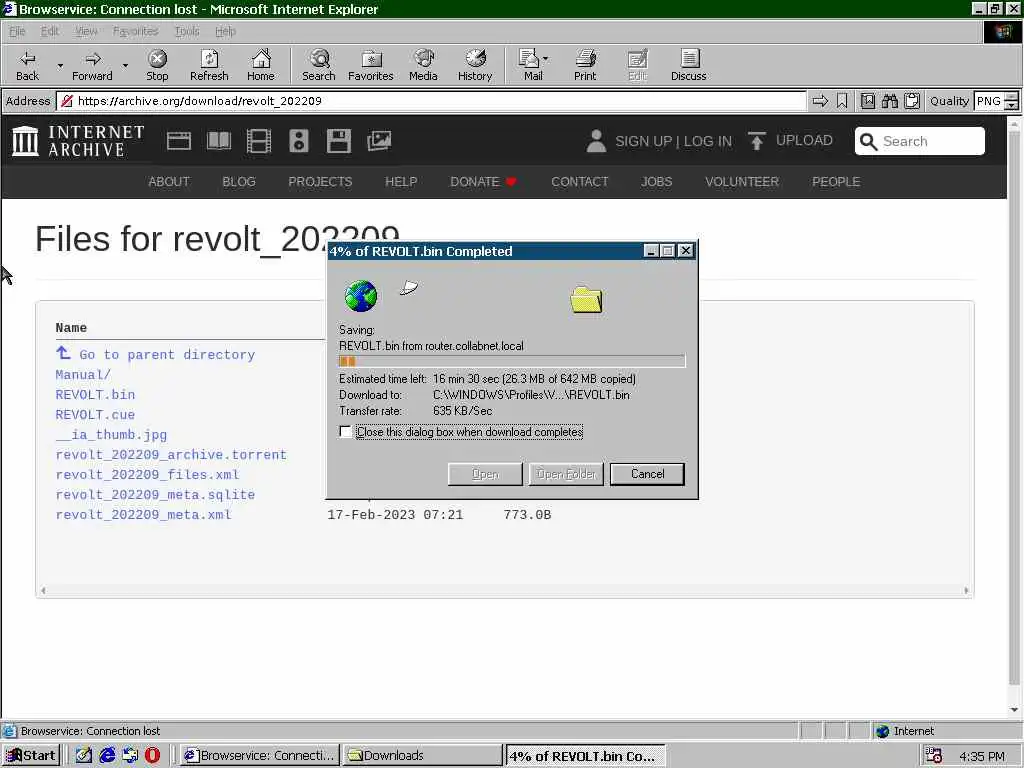The image size is (1024, 768).
Task: Open the Forward history dropdown arrow
Action: [x=125, y=65]
